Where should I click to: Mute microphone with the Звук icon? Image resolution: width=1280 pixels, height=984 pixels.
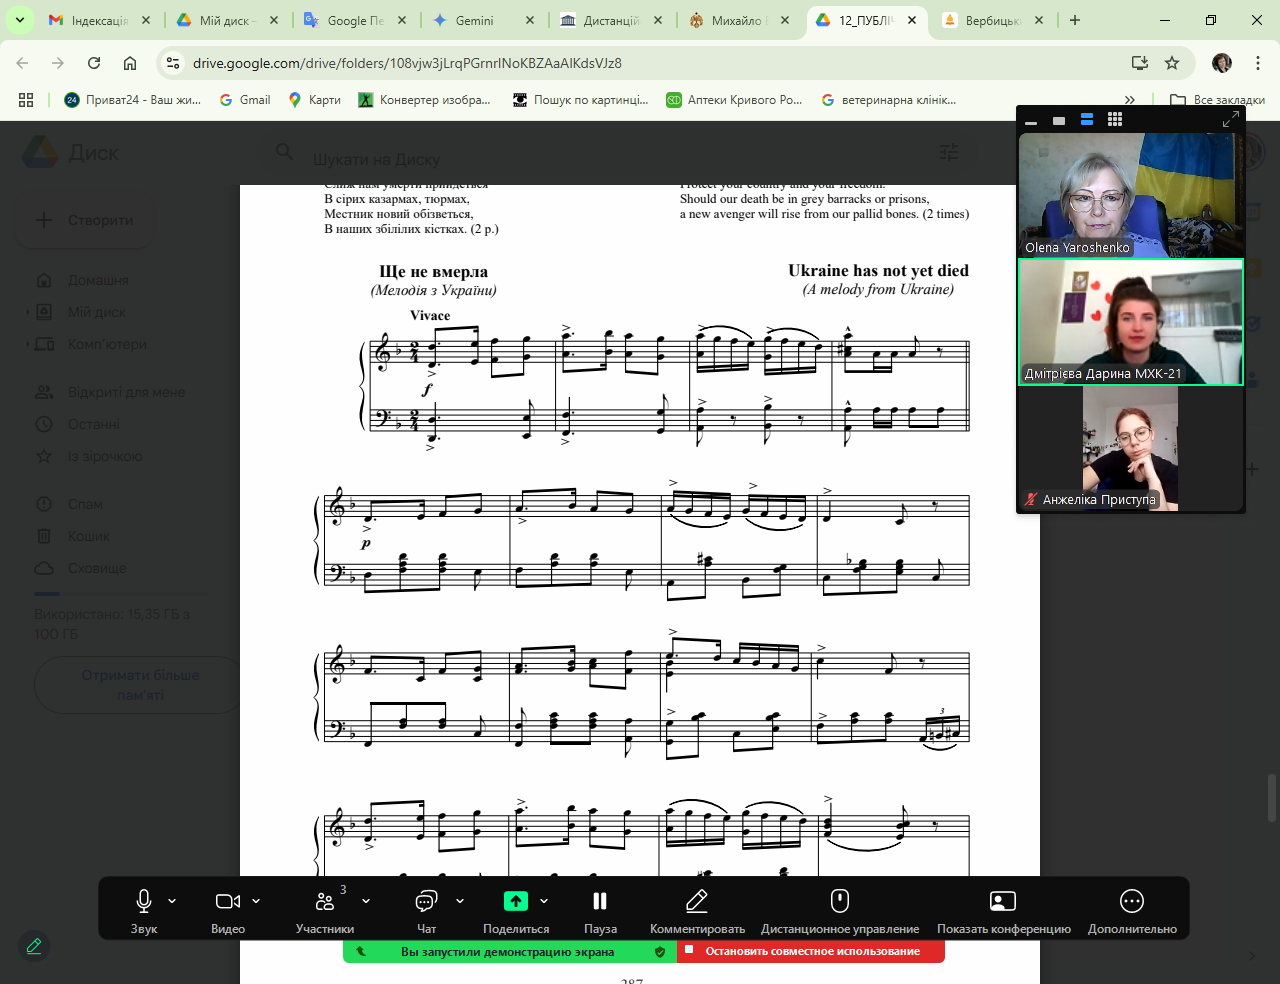coord(144,901)
